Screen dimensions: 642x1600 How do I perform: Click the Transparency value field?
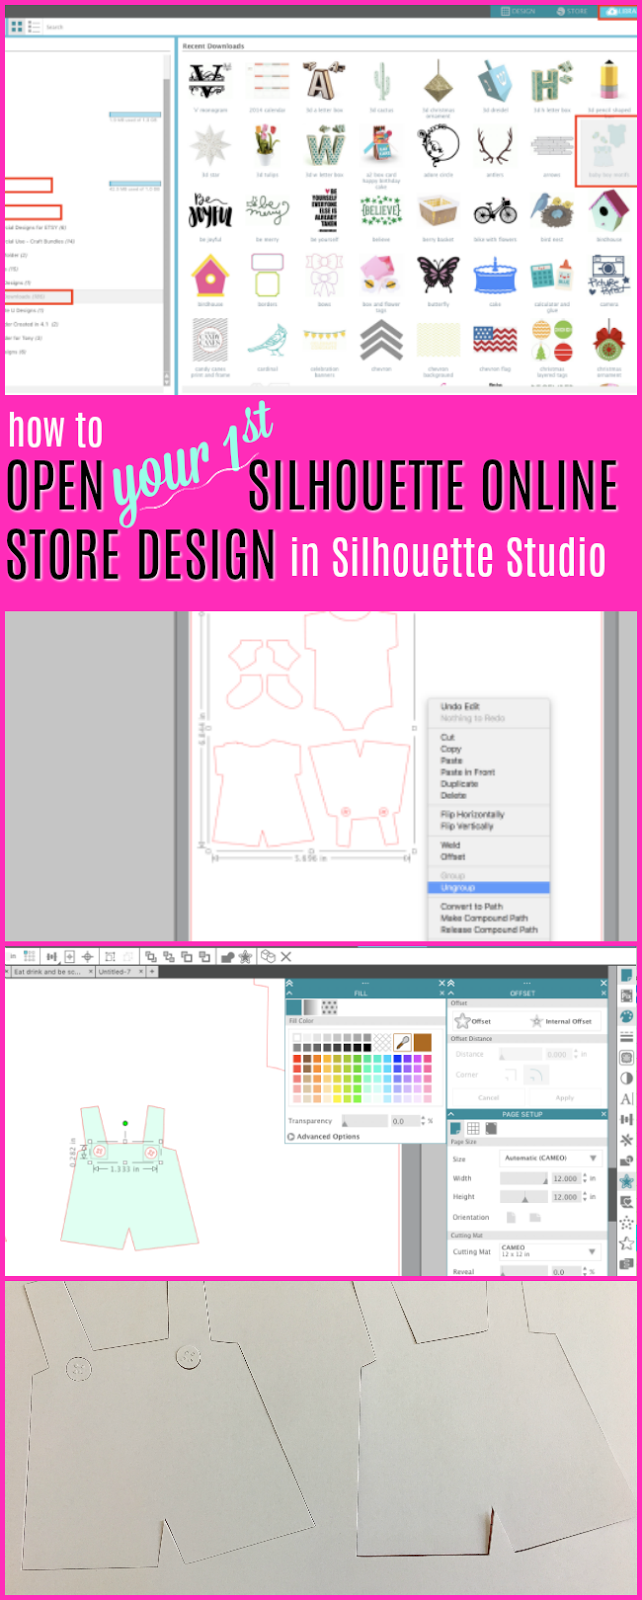(x=406, y=1121)
